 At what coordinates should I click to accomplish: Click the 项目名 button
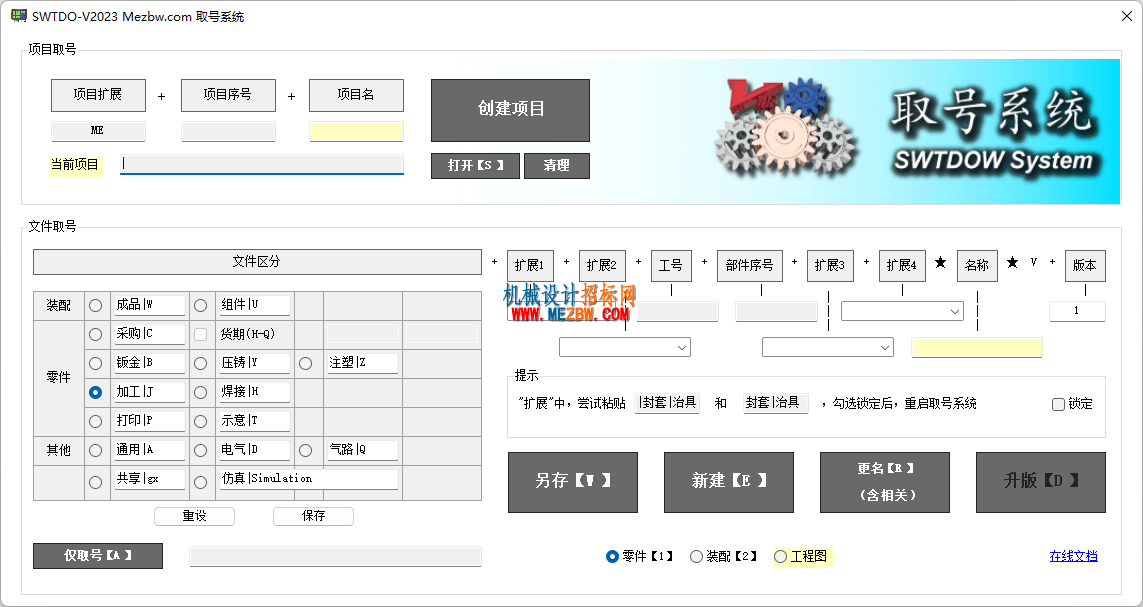[x=356, y=95]
